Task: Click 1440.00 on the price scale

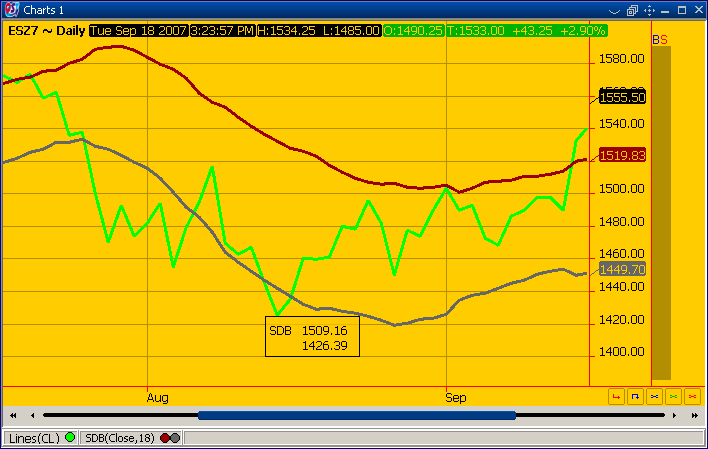Action: (621, 287)
